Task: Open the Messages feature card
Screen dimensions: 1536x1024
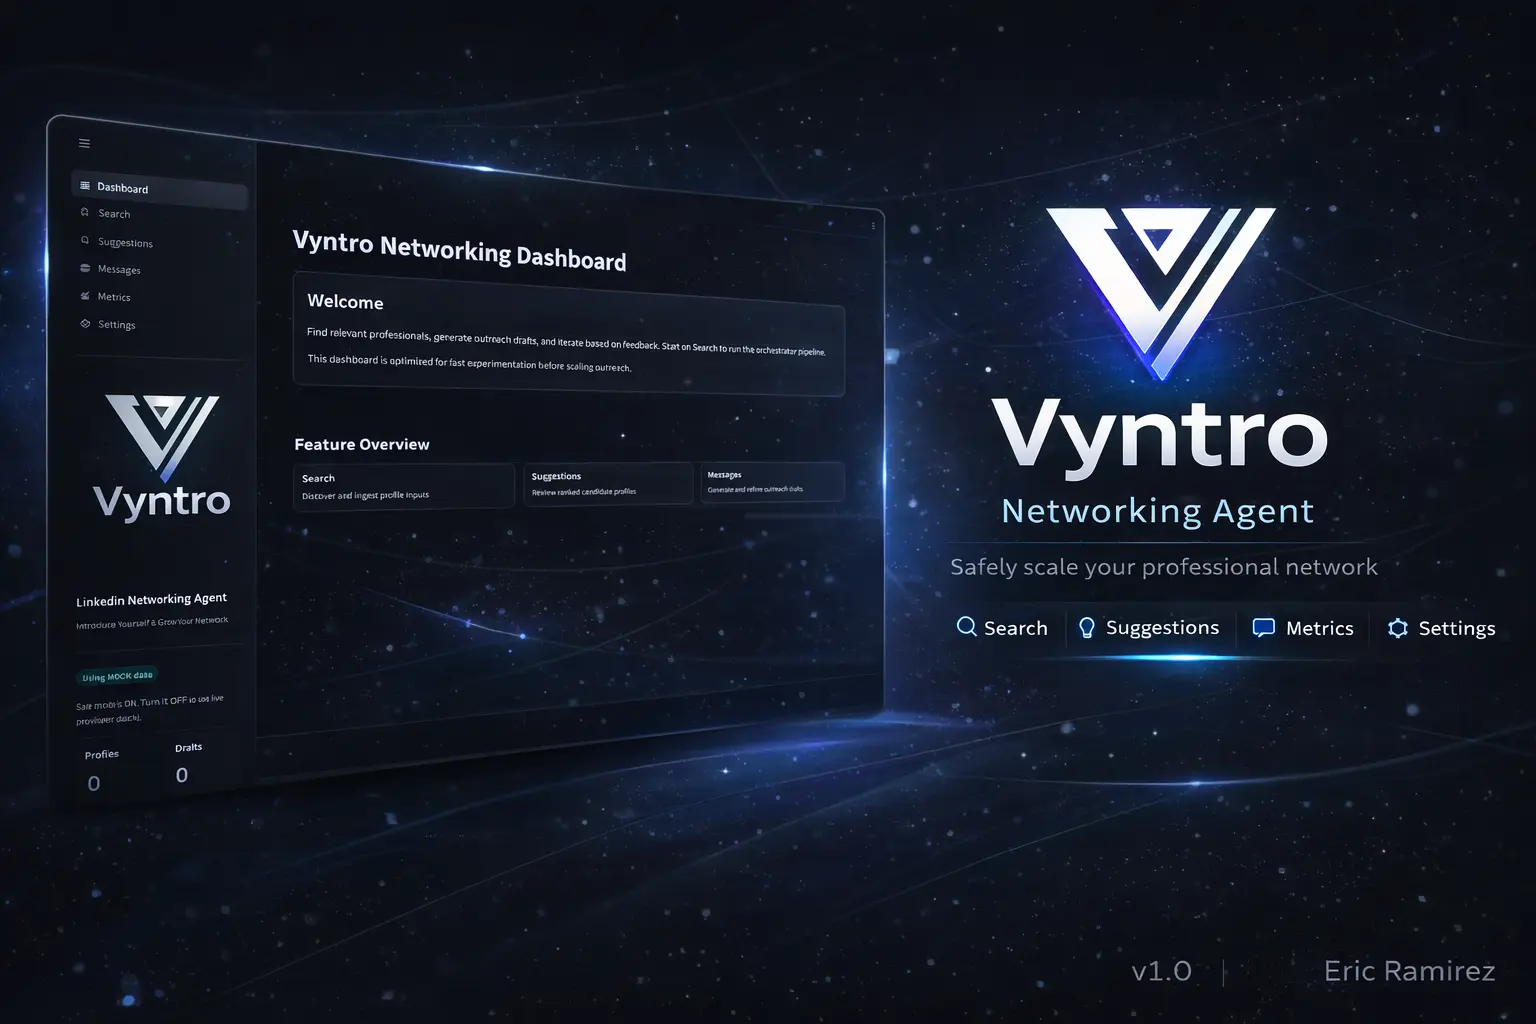Action: (x=771, y=481)
